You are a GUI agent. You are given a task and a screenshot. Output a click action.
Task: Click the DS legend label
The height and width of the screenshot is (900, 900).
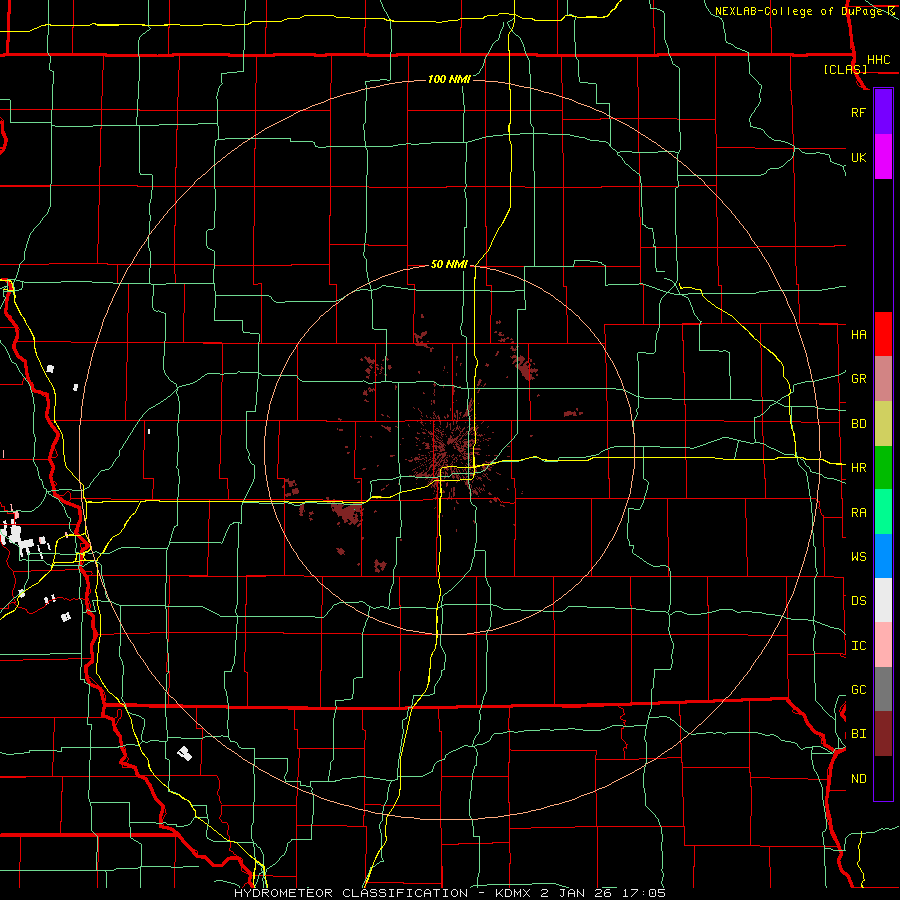click(x=858, y=601)
